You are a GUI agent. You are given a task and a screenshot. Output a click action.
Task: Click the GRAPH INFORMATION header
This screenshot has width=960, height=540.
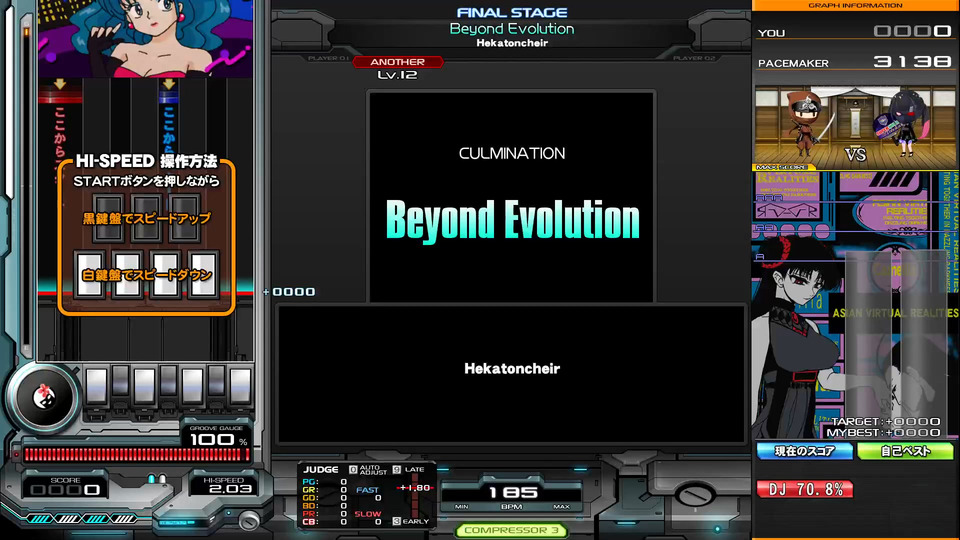point(855,6)
